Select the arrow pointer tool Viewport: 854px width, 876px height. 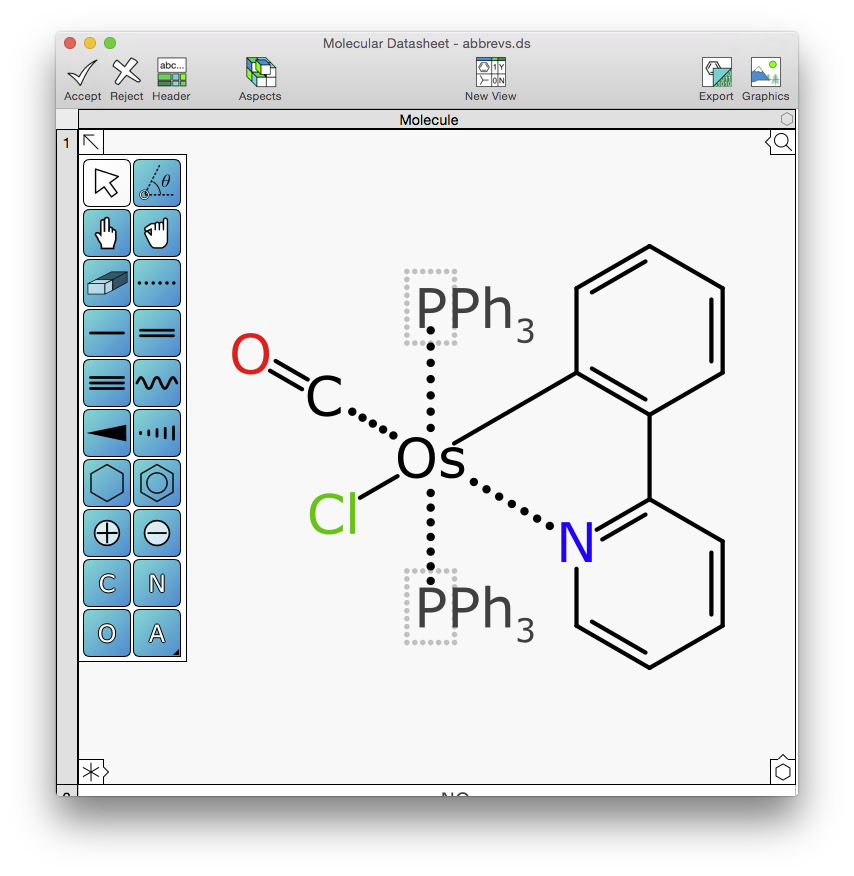pos(107,184)
